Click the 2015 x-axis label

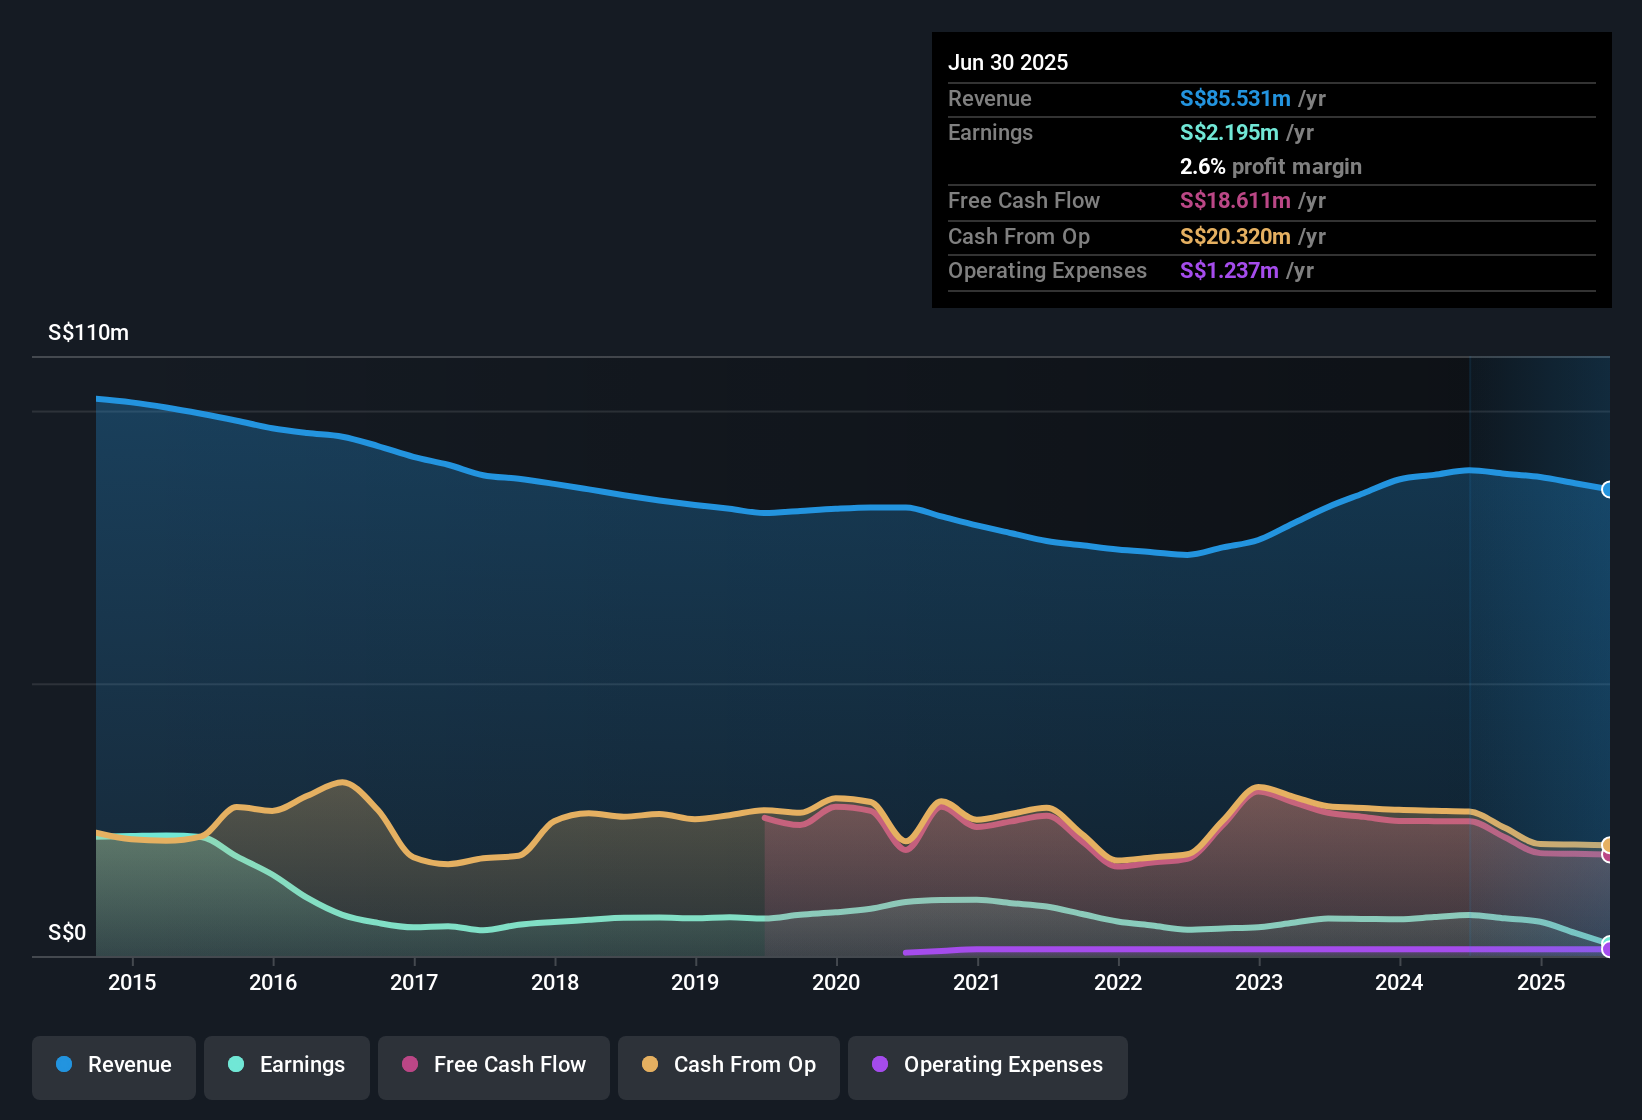pos(132,982)
